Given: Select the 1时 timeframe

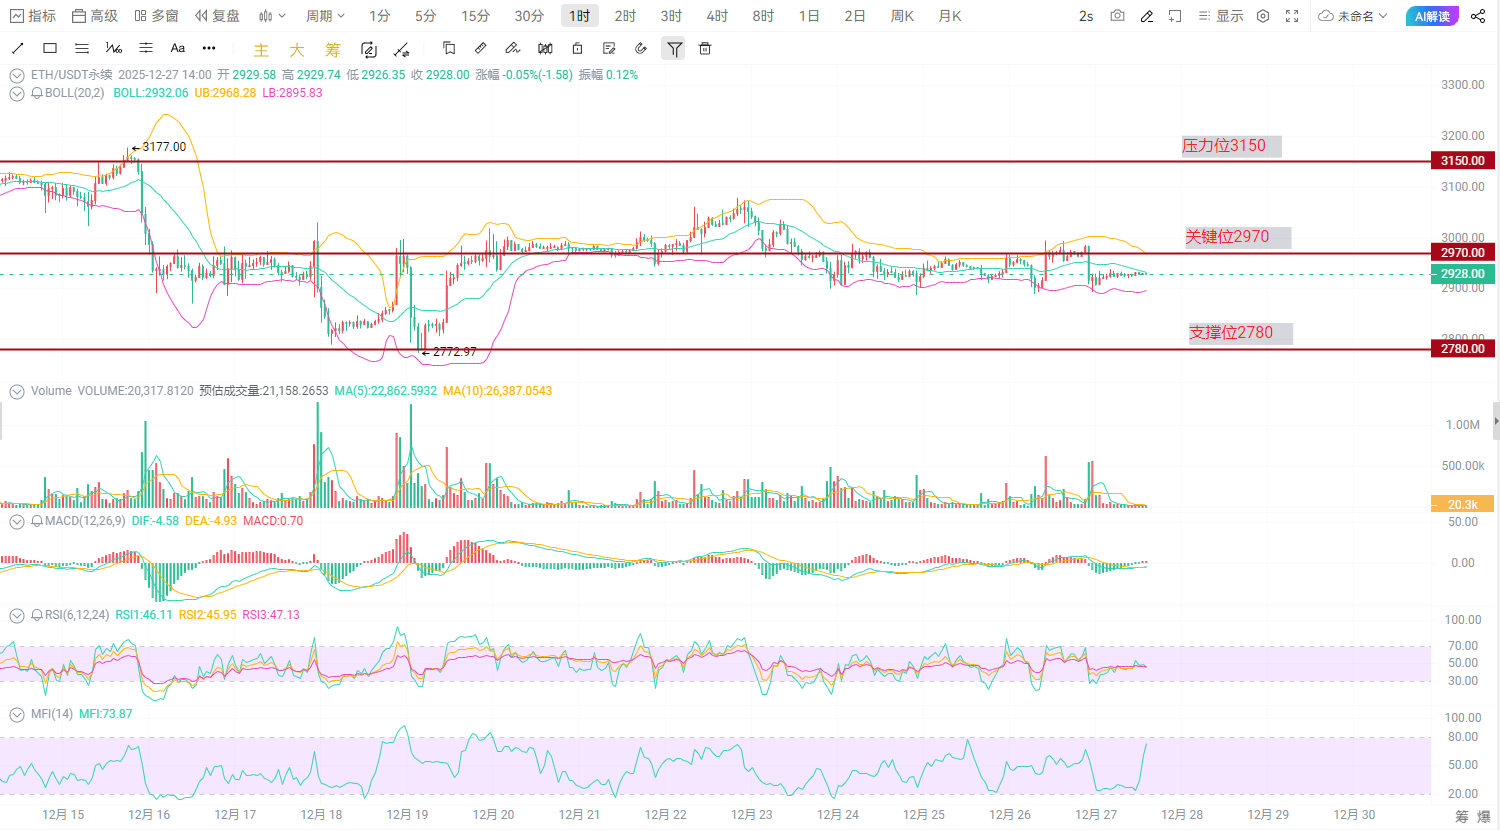Looking at the screenshot, I should (580, 16).
